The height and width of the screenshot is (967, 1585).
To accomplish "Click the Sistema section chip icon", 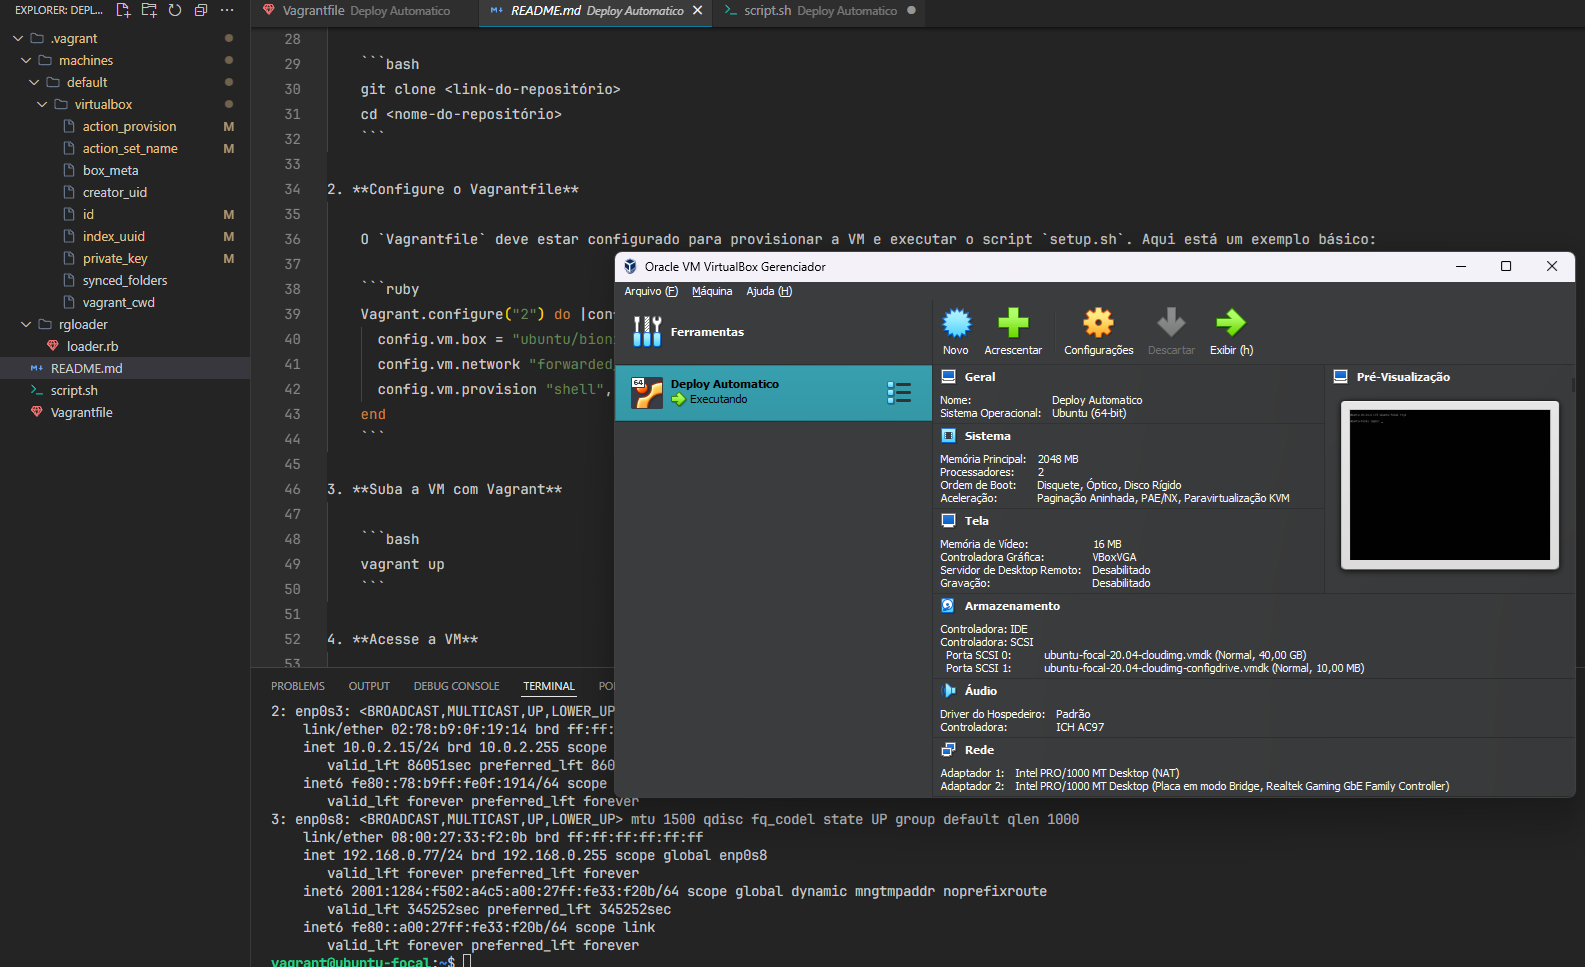I will [948, 436].
